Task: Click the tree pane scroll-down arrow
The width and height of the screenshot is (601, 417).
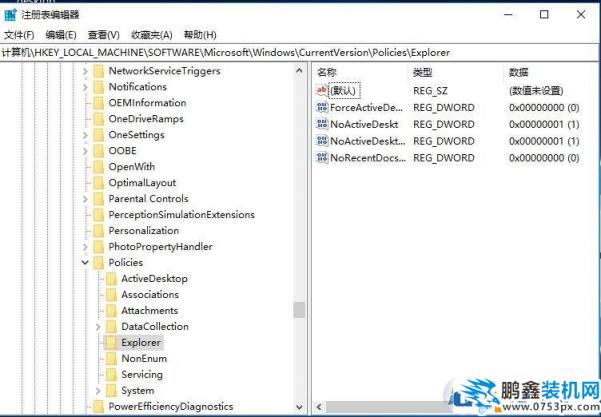Action: [299, 407]
